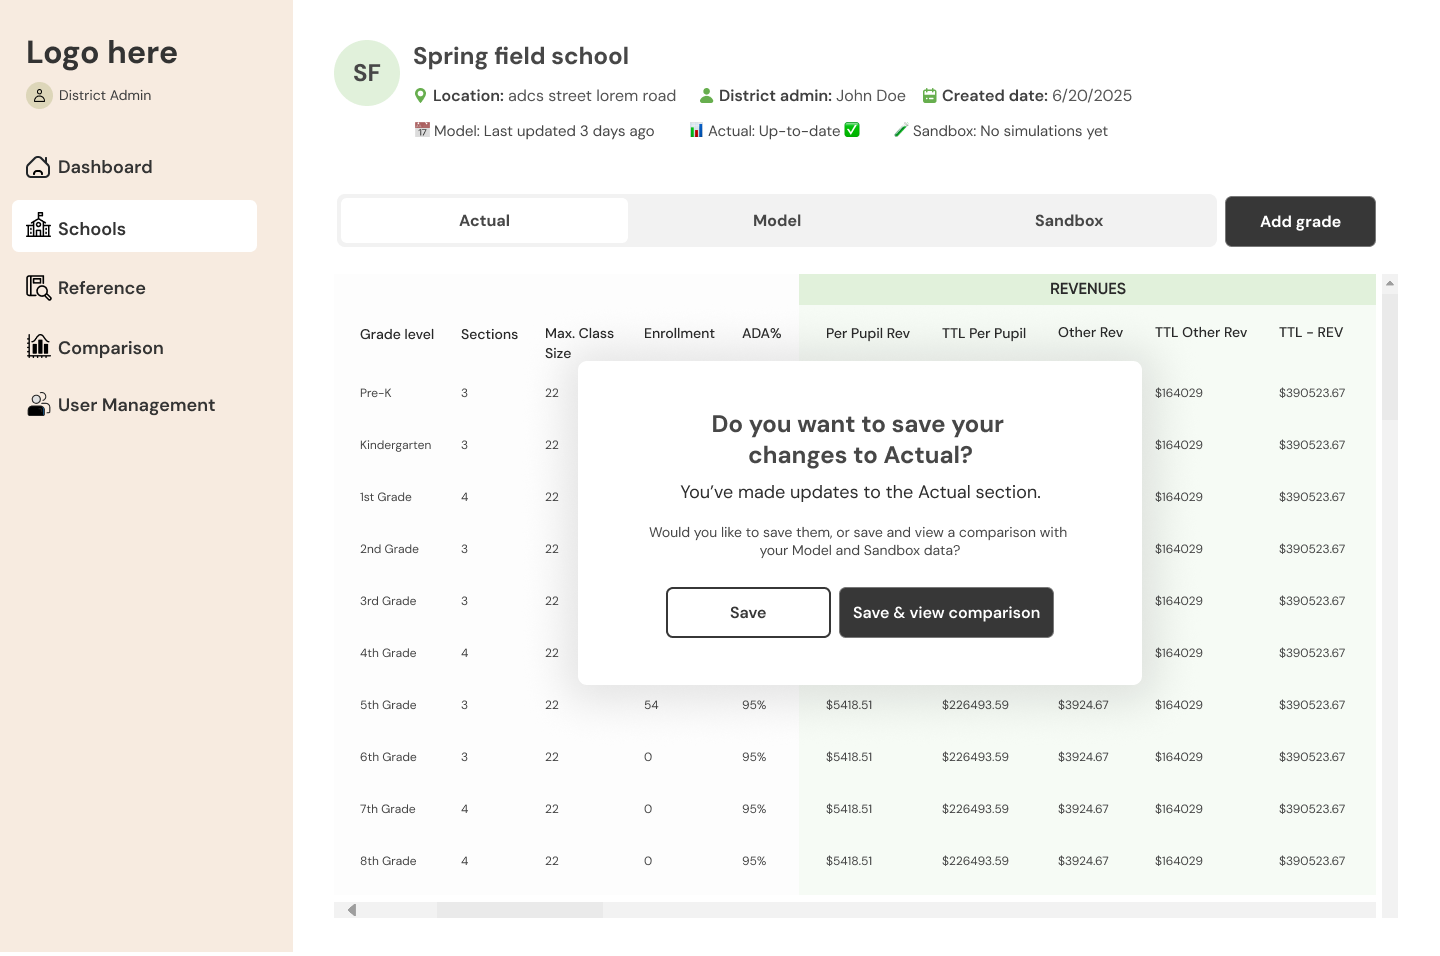This screenshot has height=956, width=1440.
Task: Click the 7th Grade ADA% value
Action: [754, 809]
